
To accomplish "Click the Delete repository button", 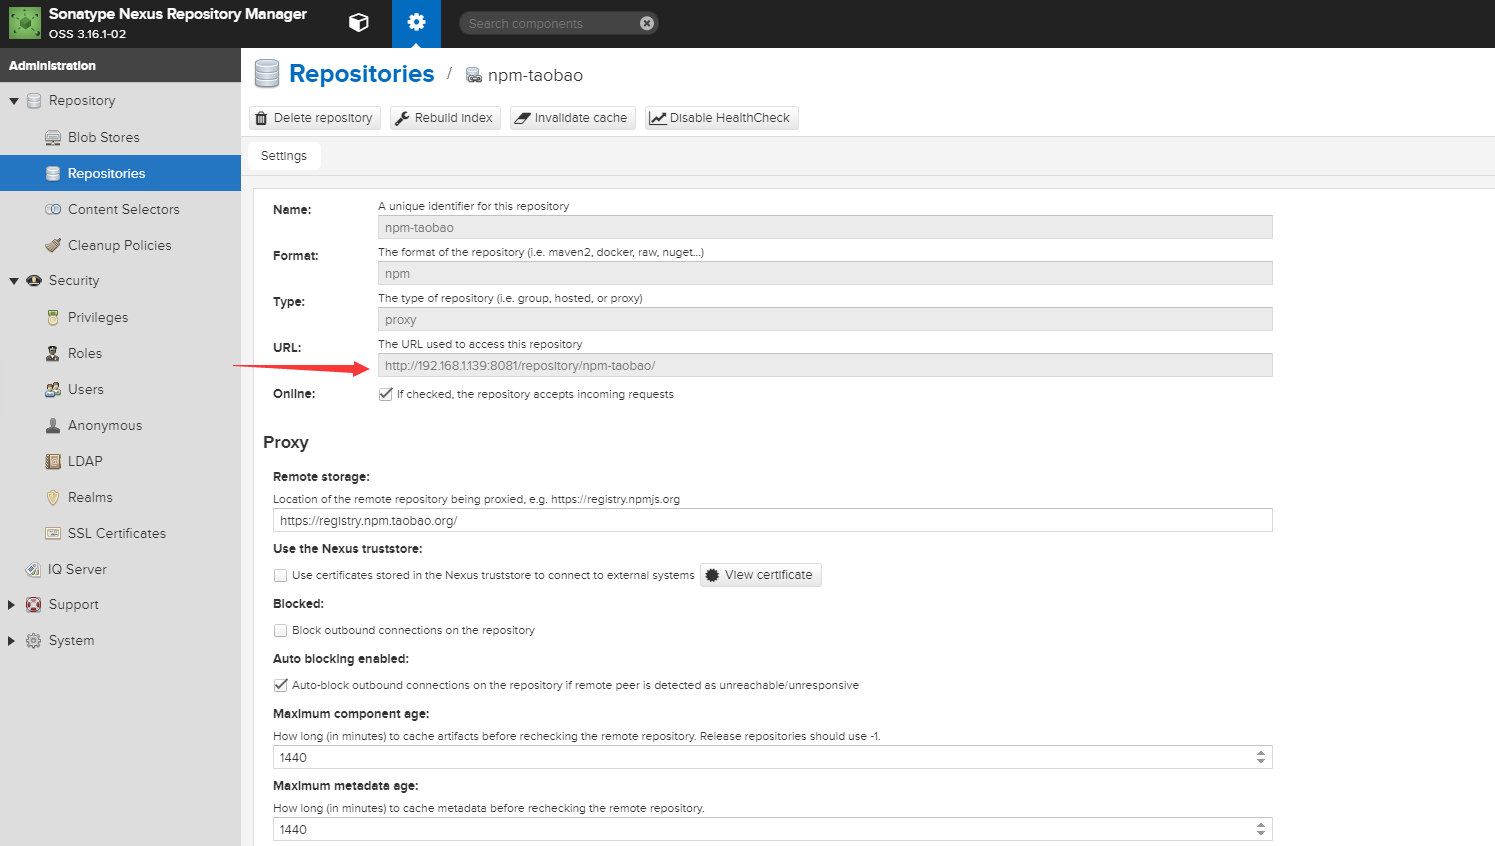I will (314, 117).
